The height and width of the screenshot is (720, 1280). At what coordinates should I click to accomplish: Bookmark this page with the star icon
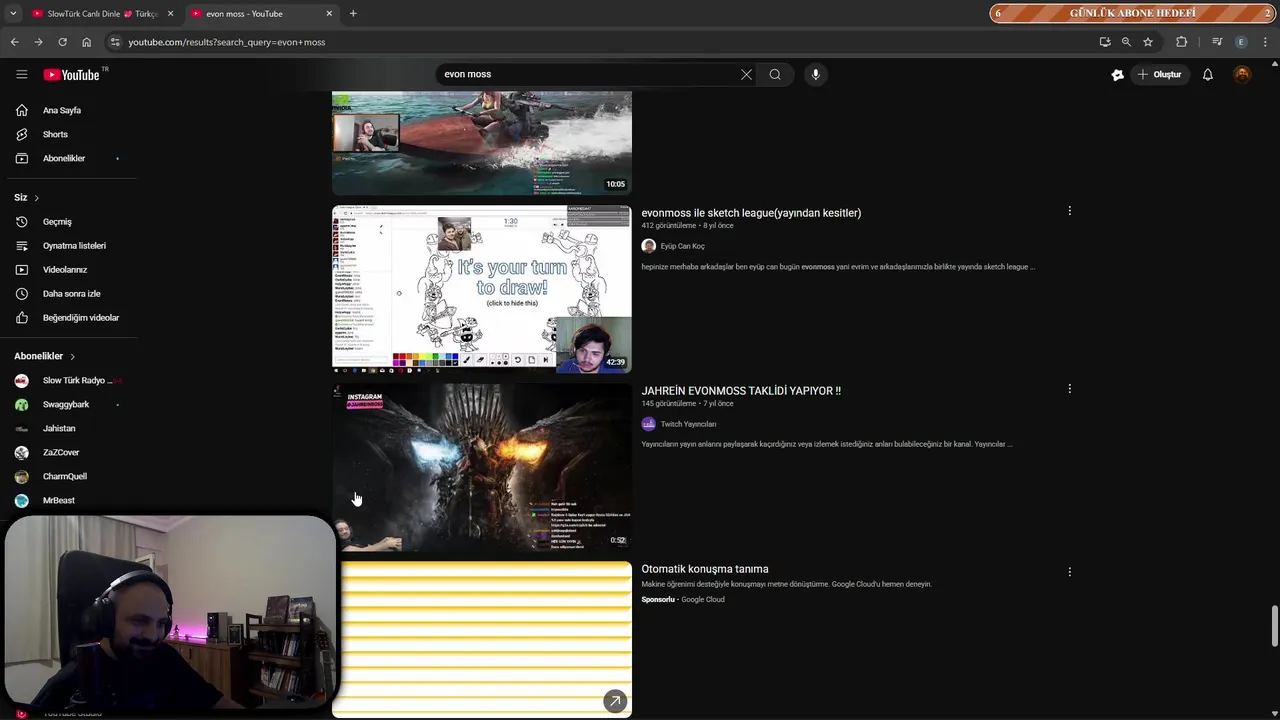click(x=1148, y=42)
